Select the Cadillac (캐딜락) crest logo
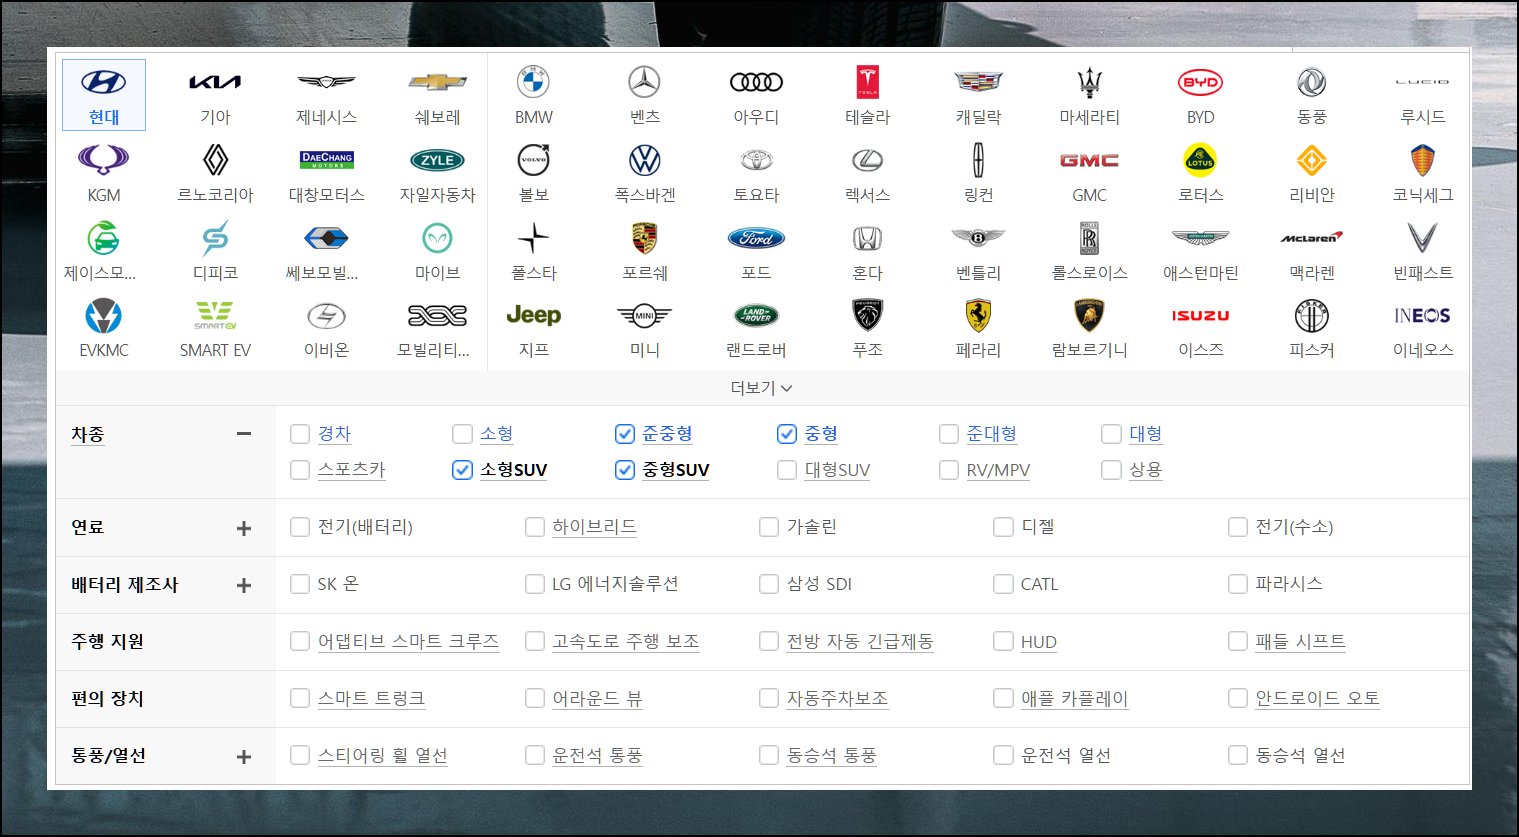Image resolution: width=1519 pixels, height=837 pixels. point(978,82)
